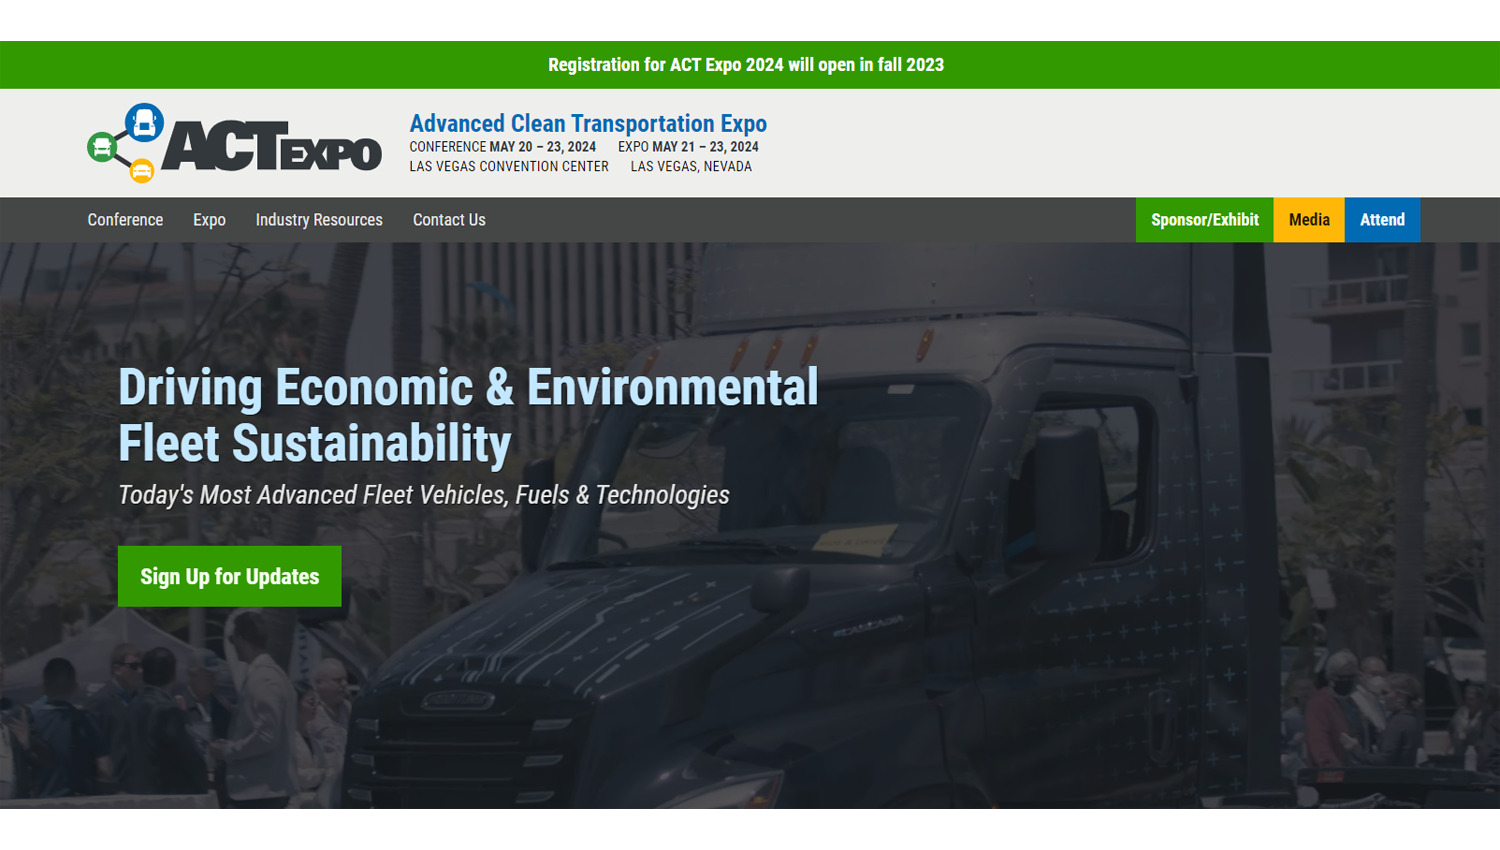Click the green registration announcement banner
Screen dimensions: 1500x850
click(746, 65)
